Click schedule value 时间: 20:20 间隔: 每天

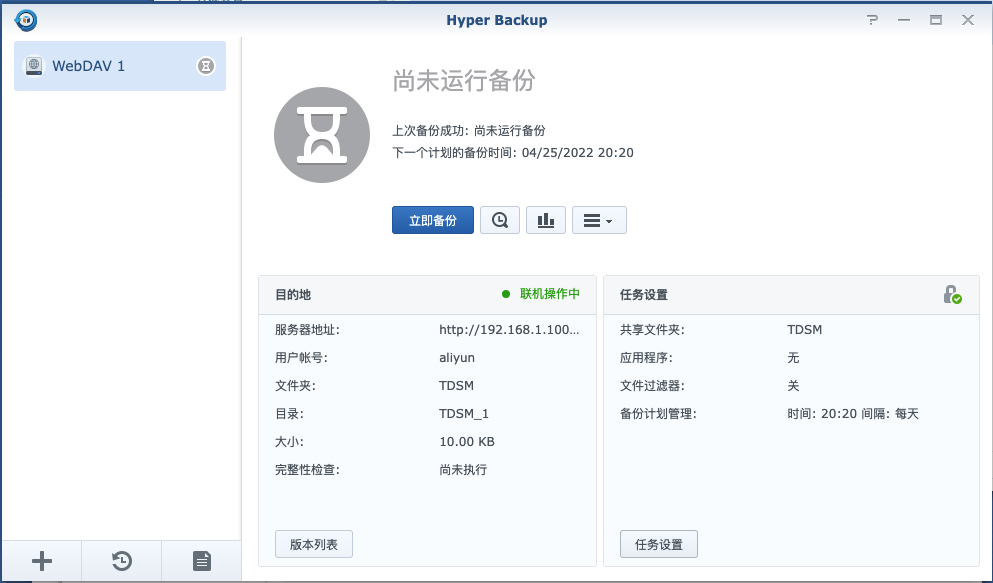pyautogui.click(x=853, y=413)
